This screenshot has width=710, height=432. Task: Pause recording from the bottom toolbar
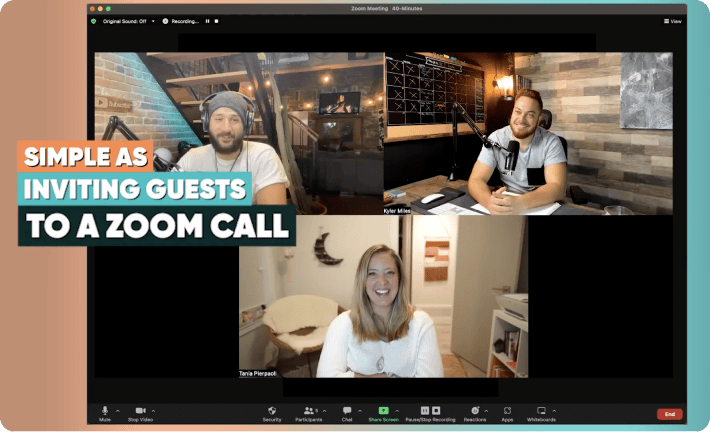(x=425, y=410)
